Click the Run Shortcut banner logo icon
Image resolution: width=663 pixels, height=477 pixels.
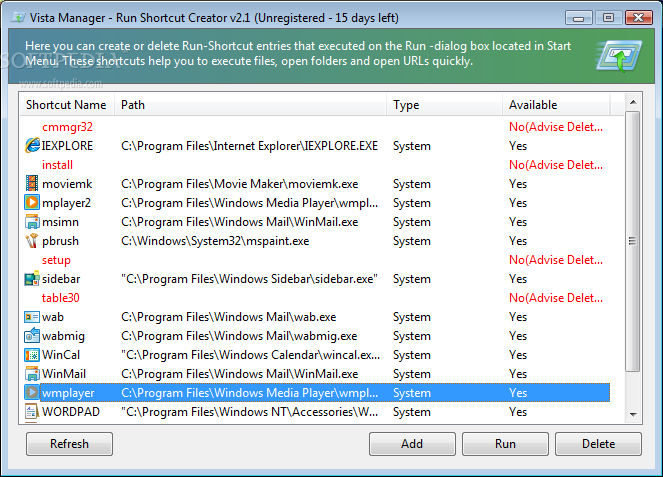tap(619, 56)
